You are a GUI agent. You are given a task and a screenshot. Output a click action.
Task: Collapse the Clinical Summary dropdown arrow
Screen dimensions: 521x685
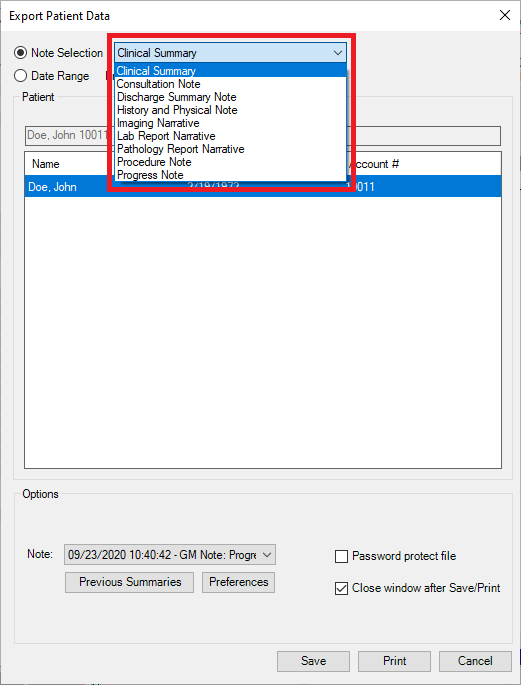[x=338, y=53]
